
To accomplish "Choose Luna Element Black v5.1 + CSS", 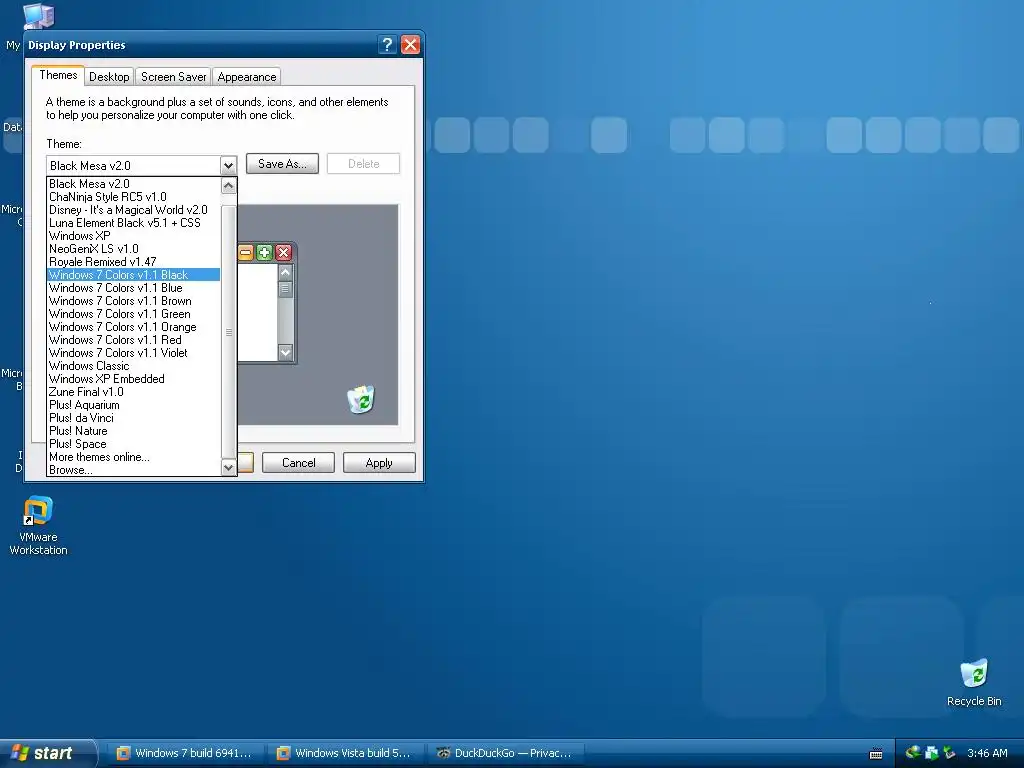I will click(133, 223).
